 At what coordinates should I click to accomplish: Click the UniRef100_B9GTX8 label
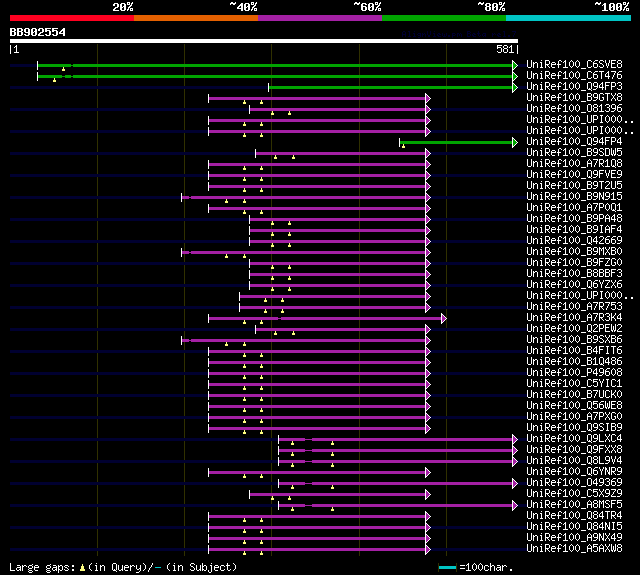[x=574, y=98]
